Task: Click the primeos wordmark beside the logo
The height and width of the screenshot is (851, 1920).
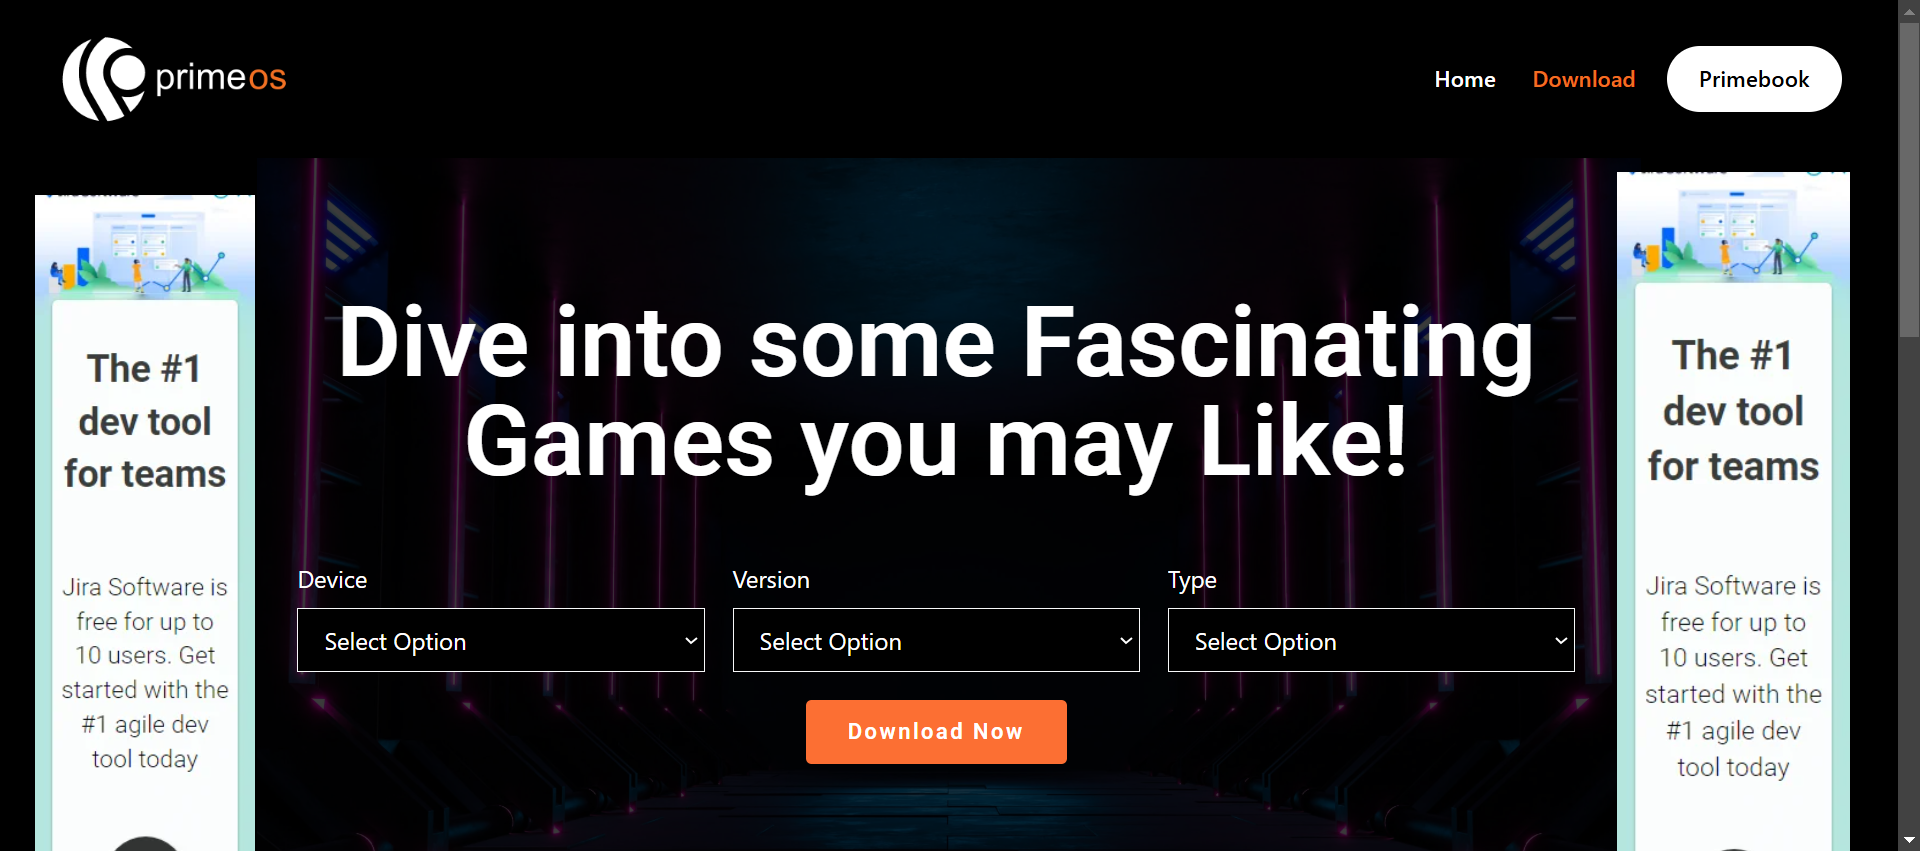Action: (x=221, y=77)
